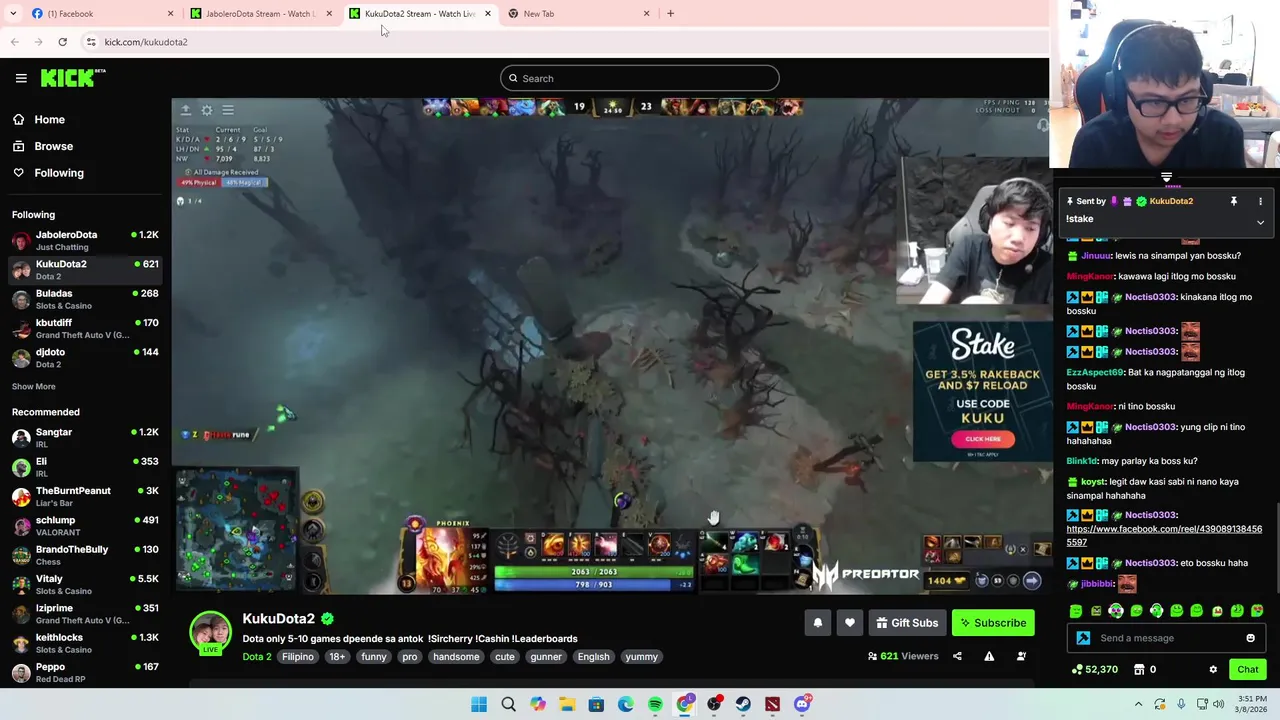The width and height of the screenshot is (1280, 720).
Task: Open Vitaly recommended channel
Action: 85,584
